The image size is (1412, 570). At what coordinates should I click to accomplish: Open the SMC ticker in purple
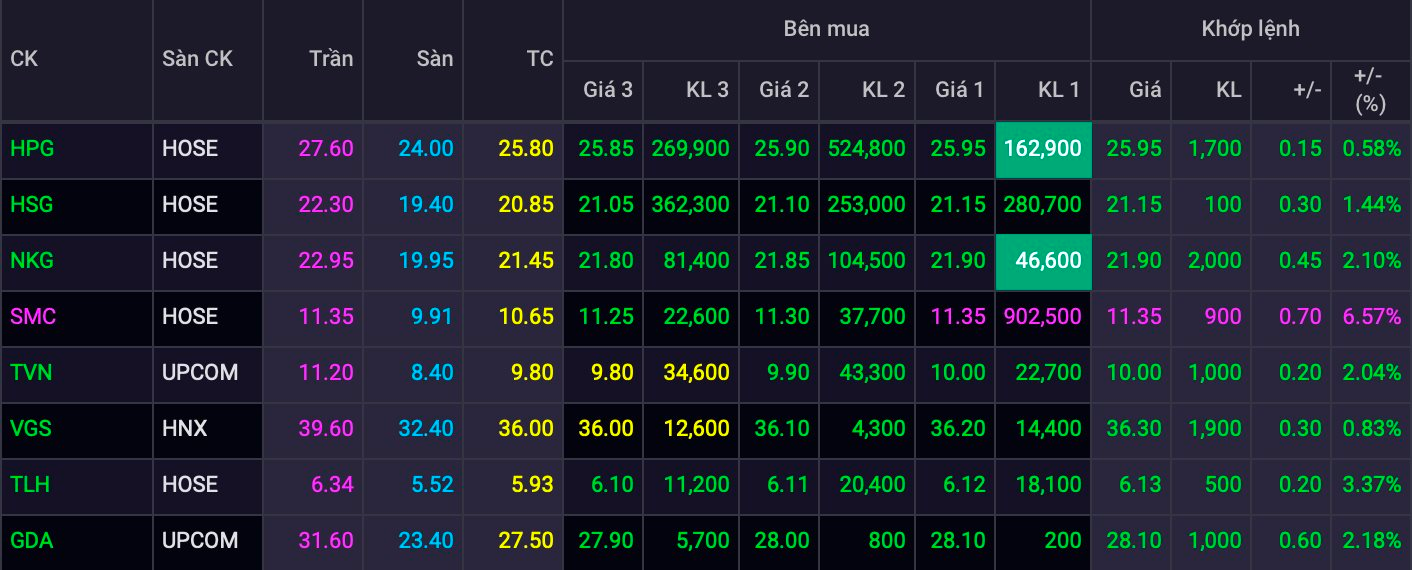[x=33, y=317]
